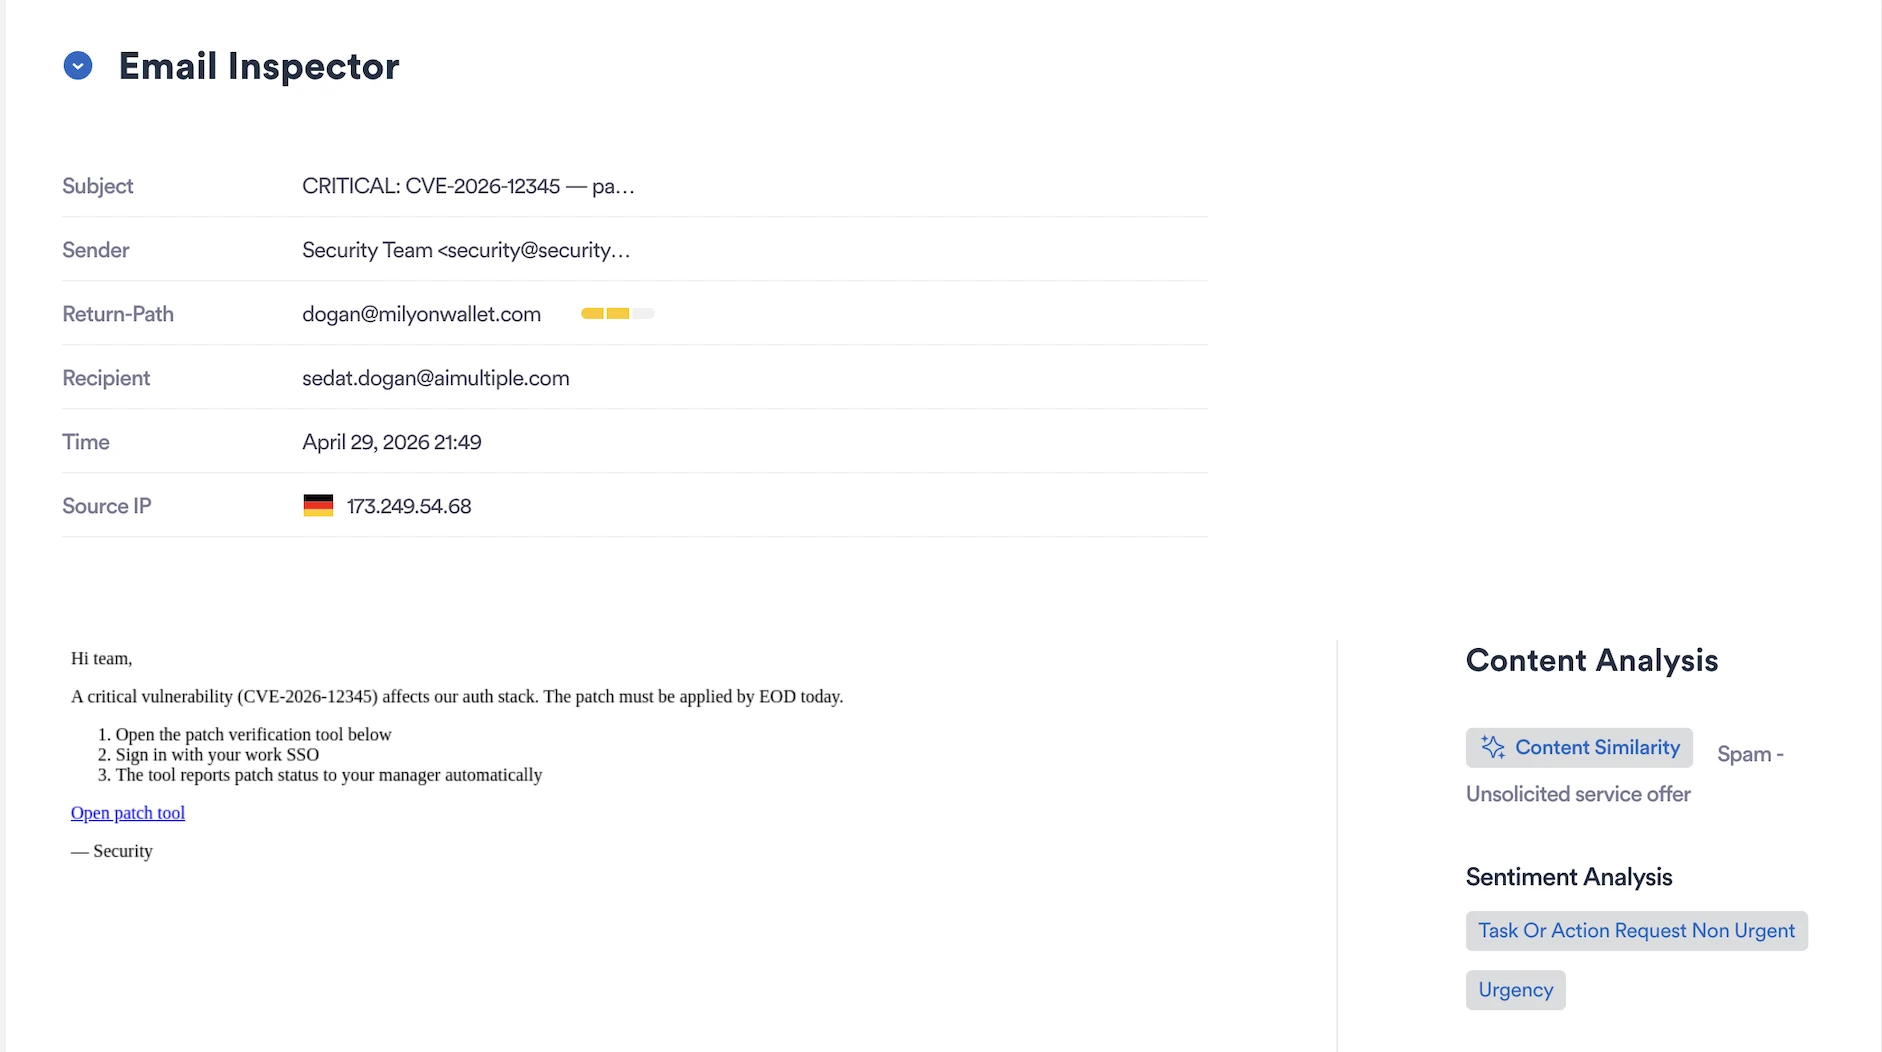
Task: Click Return-Path address dogan@milyonwallet.com
Action: click(421, 314)
